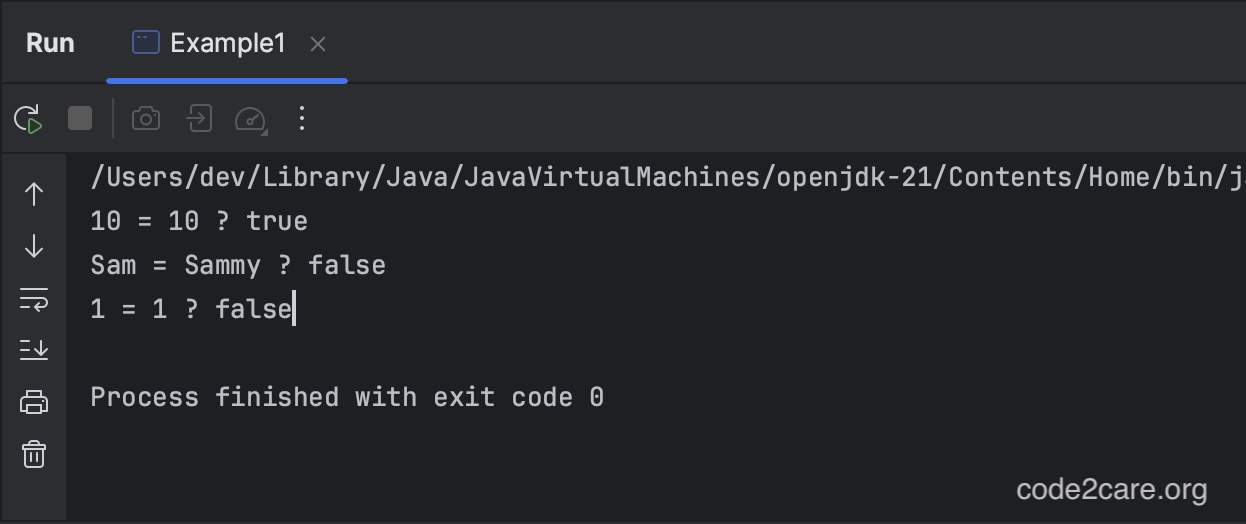Image resolution: width=1246 pixels, height=524 pixels.
Task: Click the Run tool window title
Action: 50,43
